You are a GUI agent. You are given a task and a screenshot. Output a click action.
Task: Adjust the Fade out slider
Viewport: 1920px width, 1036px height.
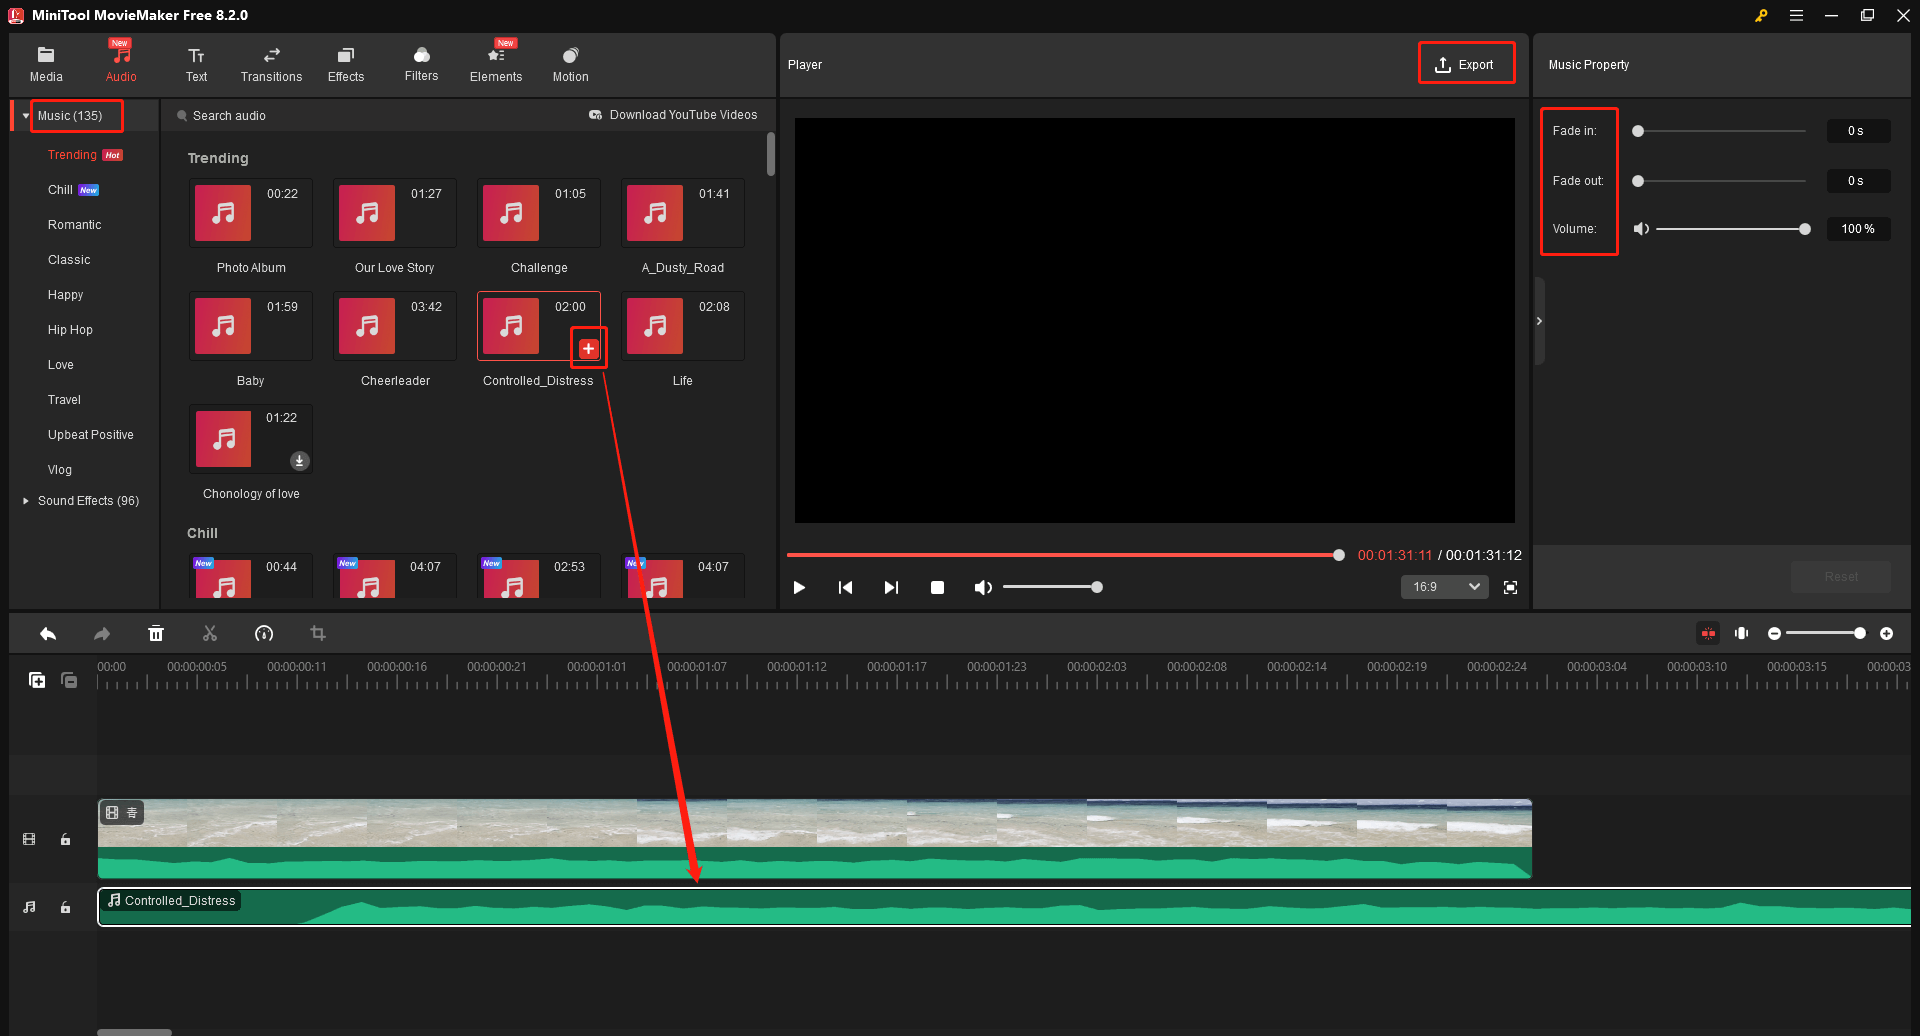pos(1720,181)
